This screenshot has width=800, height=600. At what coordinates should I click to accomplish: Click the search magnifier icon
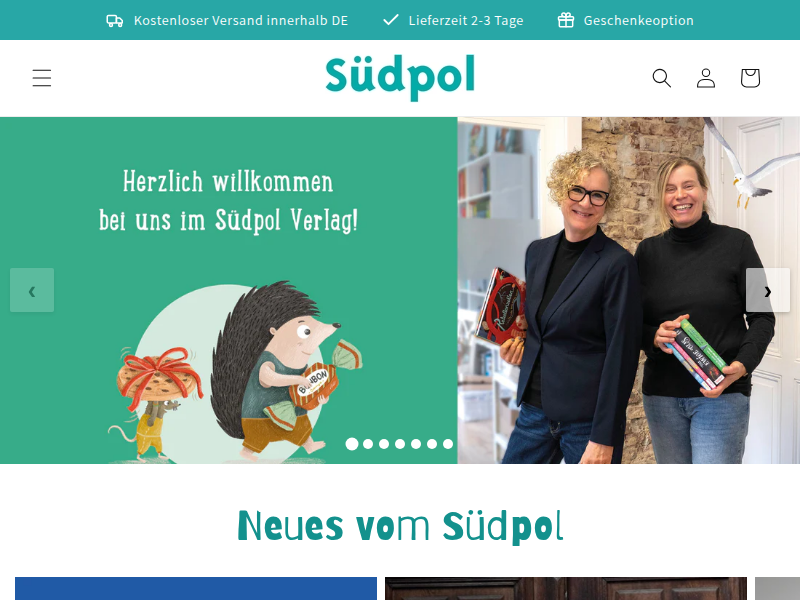(x=662, y=78)
